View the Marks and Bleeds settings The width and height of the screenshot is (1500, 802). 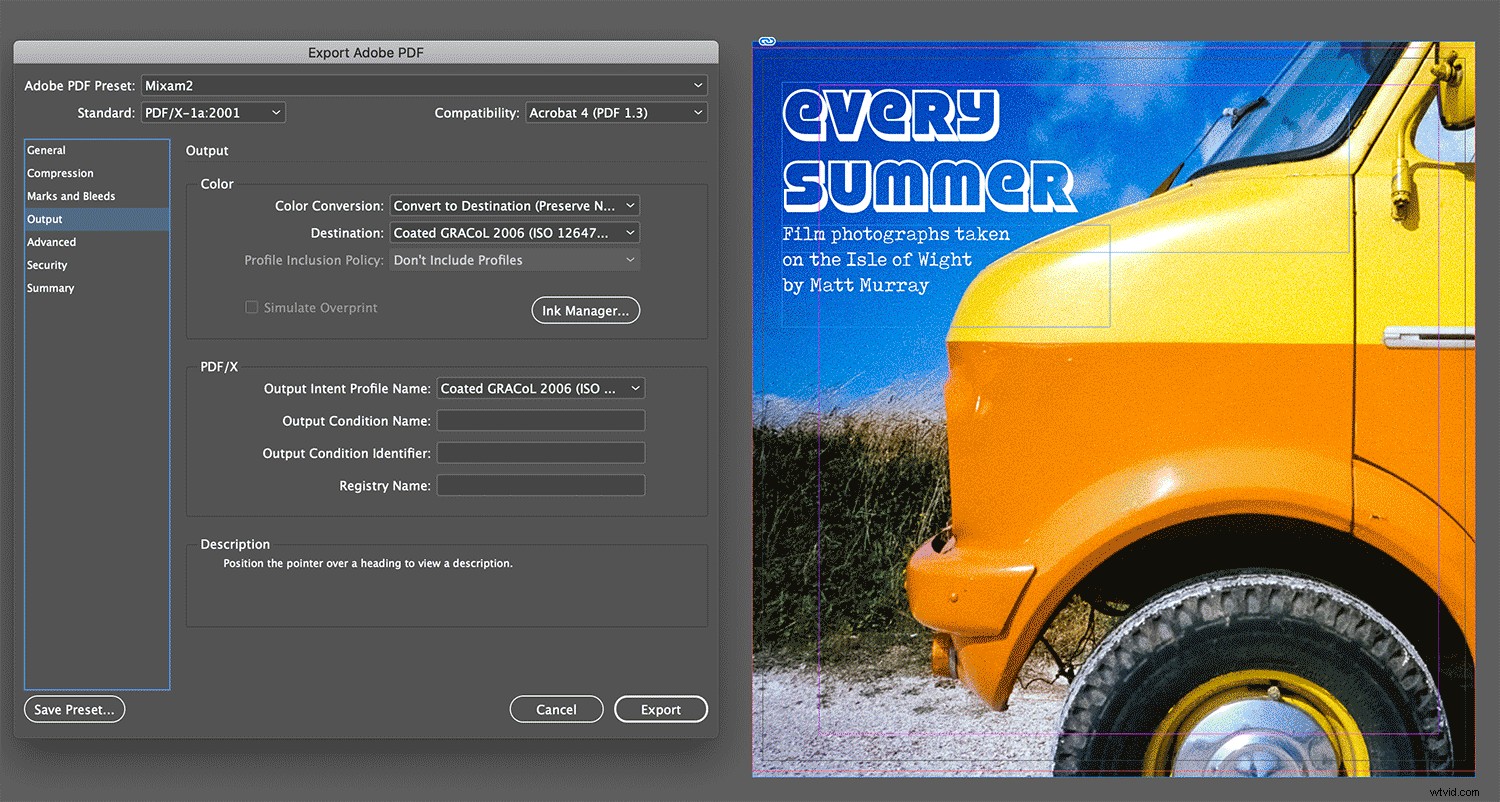68,196
